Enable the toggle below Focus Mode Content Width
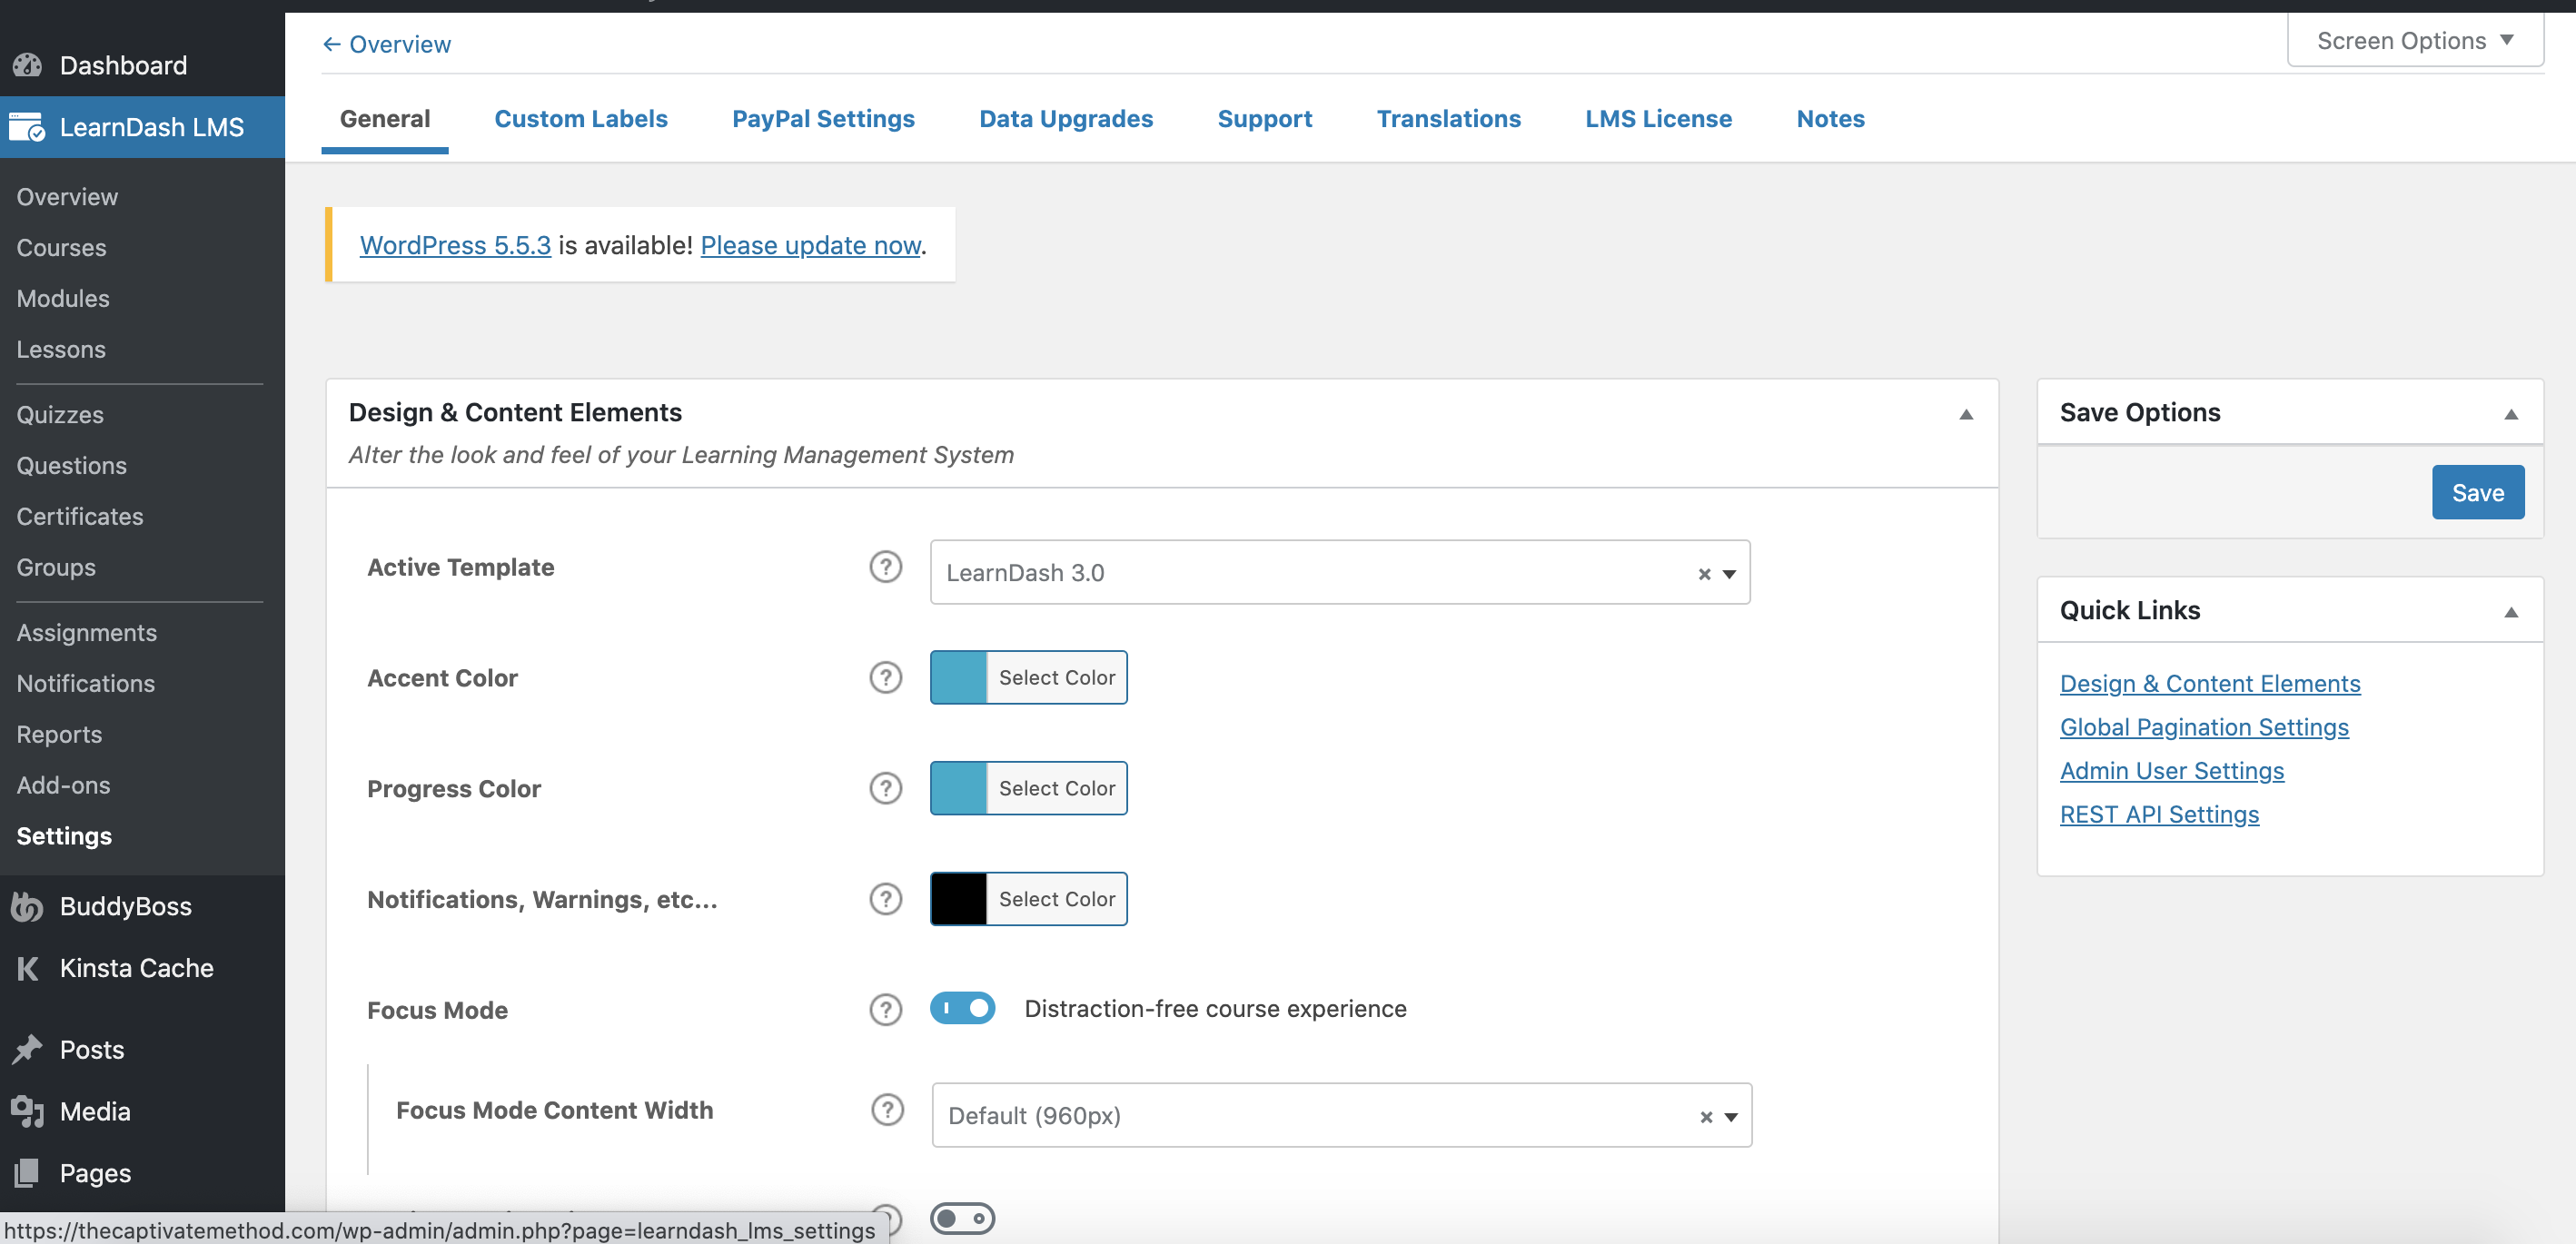 tap(962, 1218)
